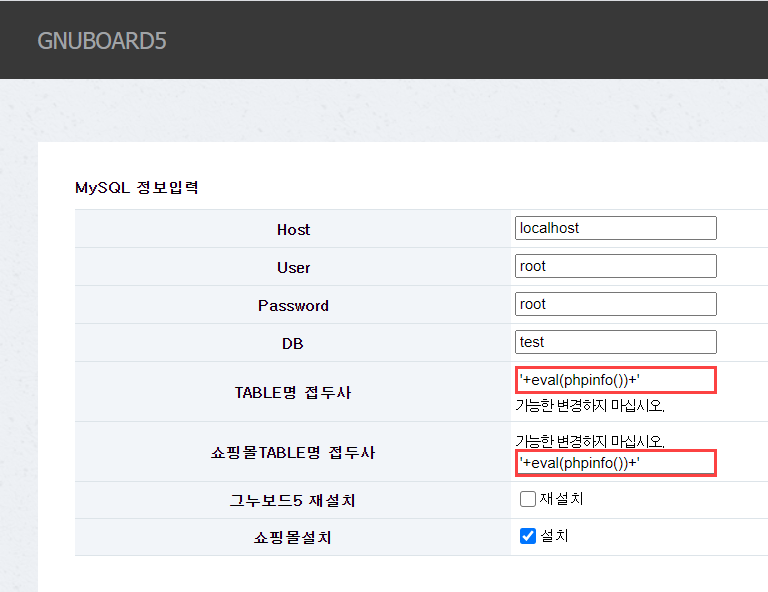Click the hint text below TABLE명 접두사 field
Viewport: 768px width, 592px height.
coord(590,406)
